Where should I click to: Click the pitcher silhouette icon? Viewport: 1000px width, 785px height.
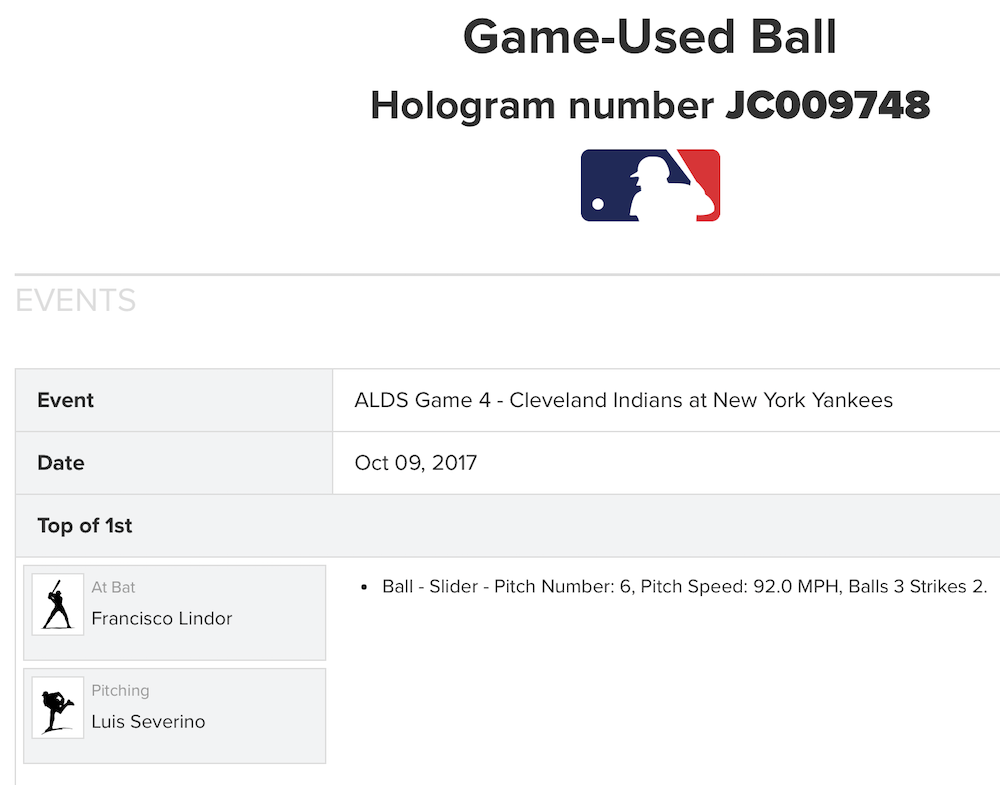[x=57, y=707]
